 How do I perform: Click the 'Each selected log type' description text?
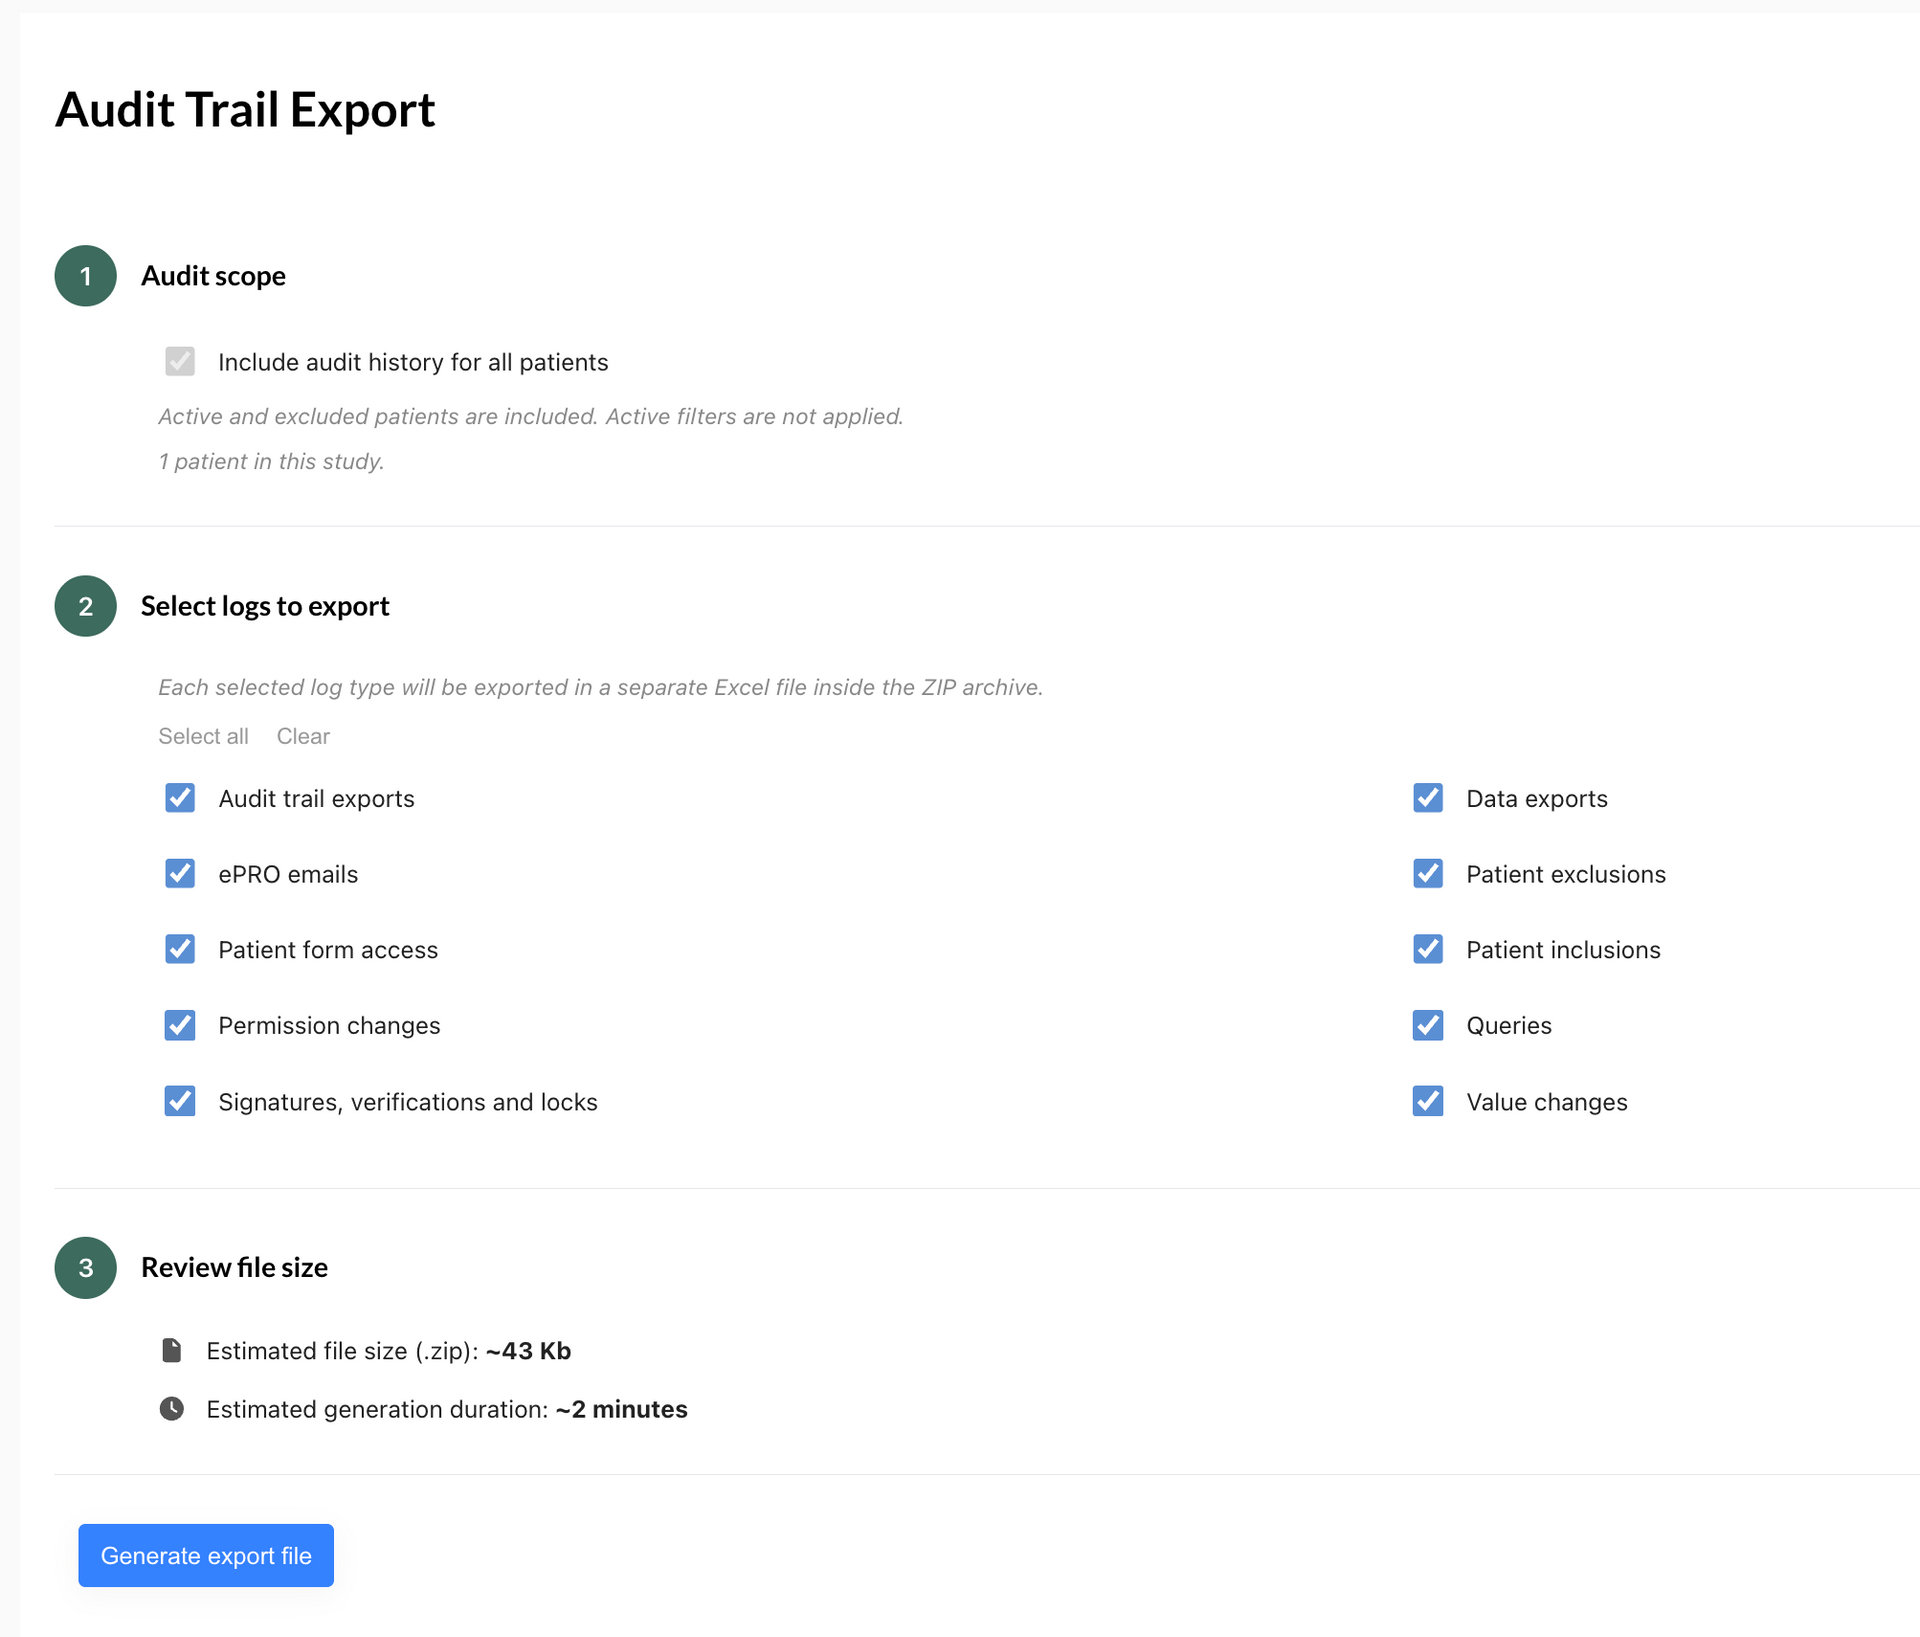point(600,687)
